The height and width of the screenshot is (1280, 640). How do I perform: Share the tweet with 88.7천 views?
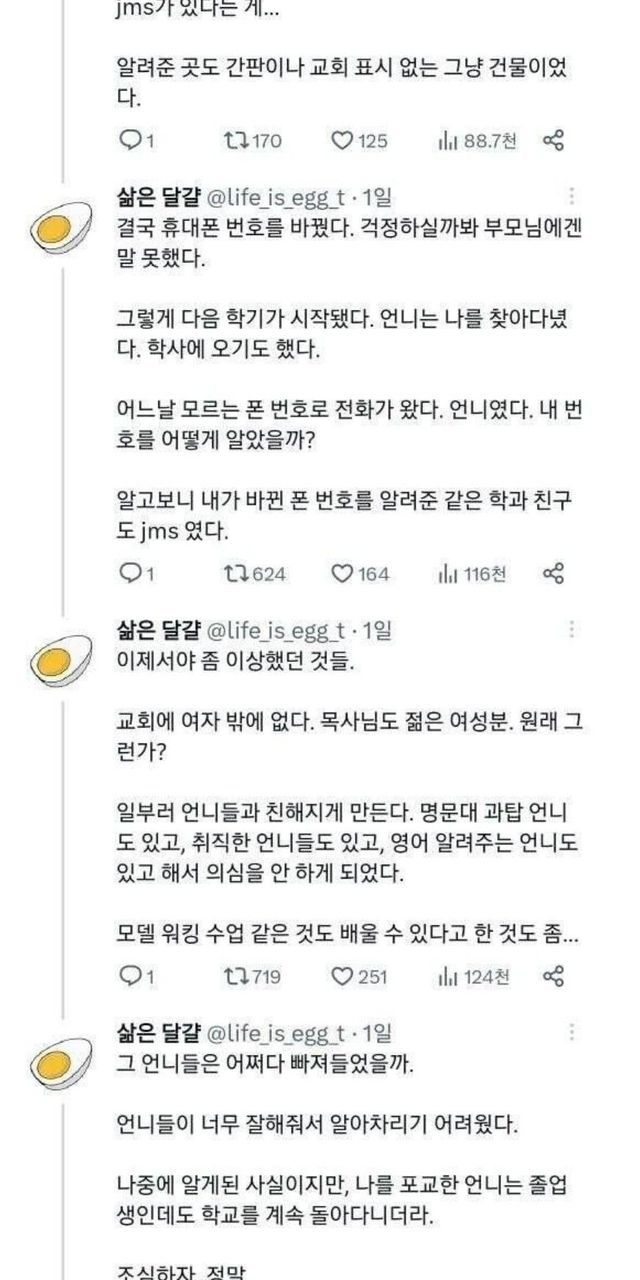pos(554,142)
